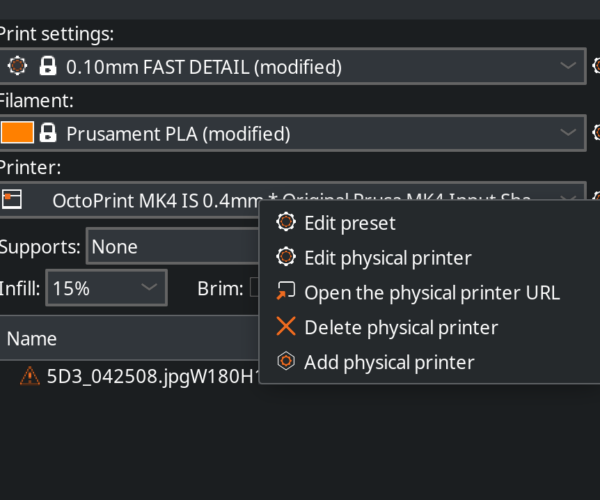Click the gear icon in Print settings box
Image resolution: width=600 pixels, height=500 pixels.
[17, 66]
